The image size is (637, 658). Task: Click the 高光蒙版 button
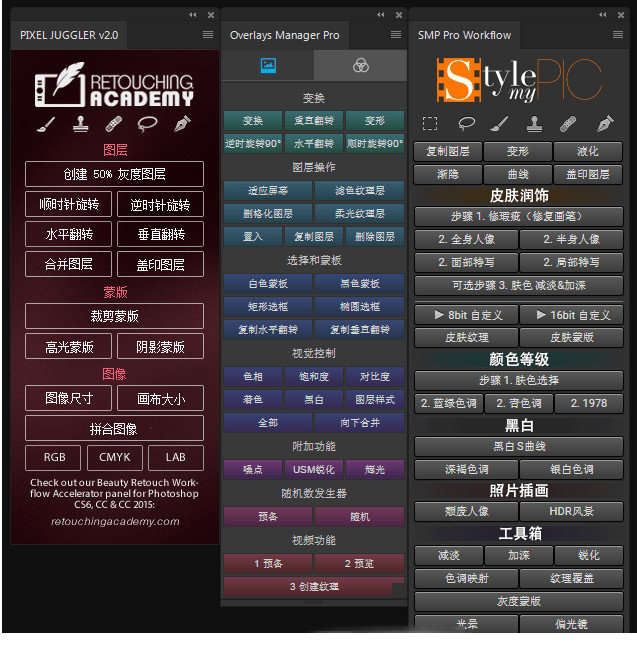(x=68, y=346)
